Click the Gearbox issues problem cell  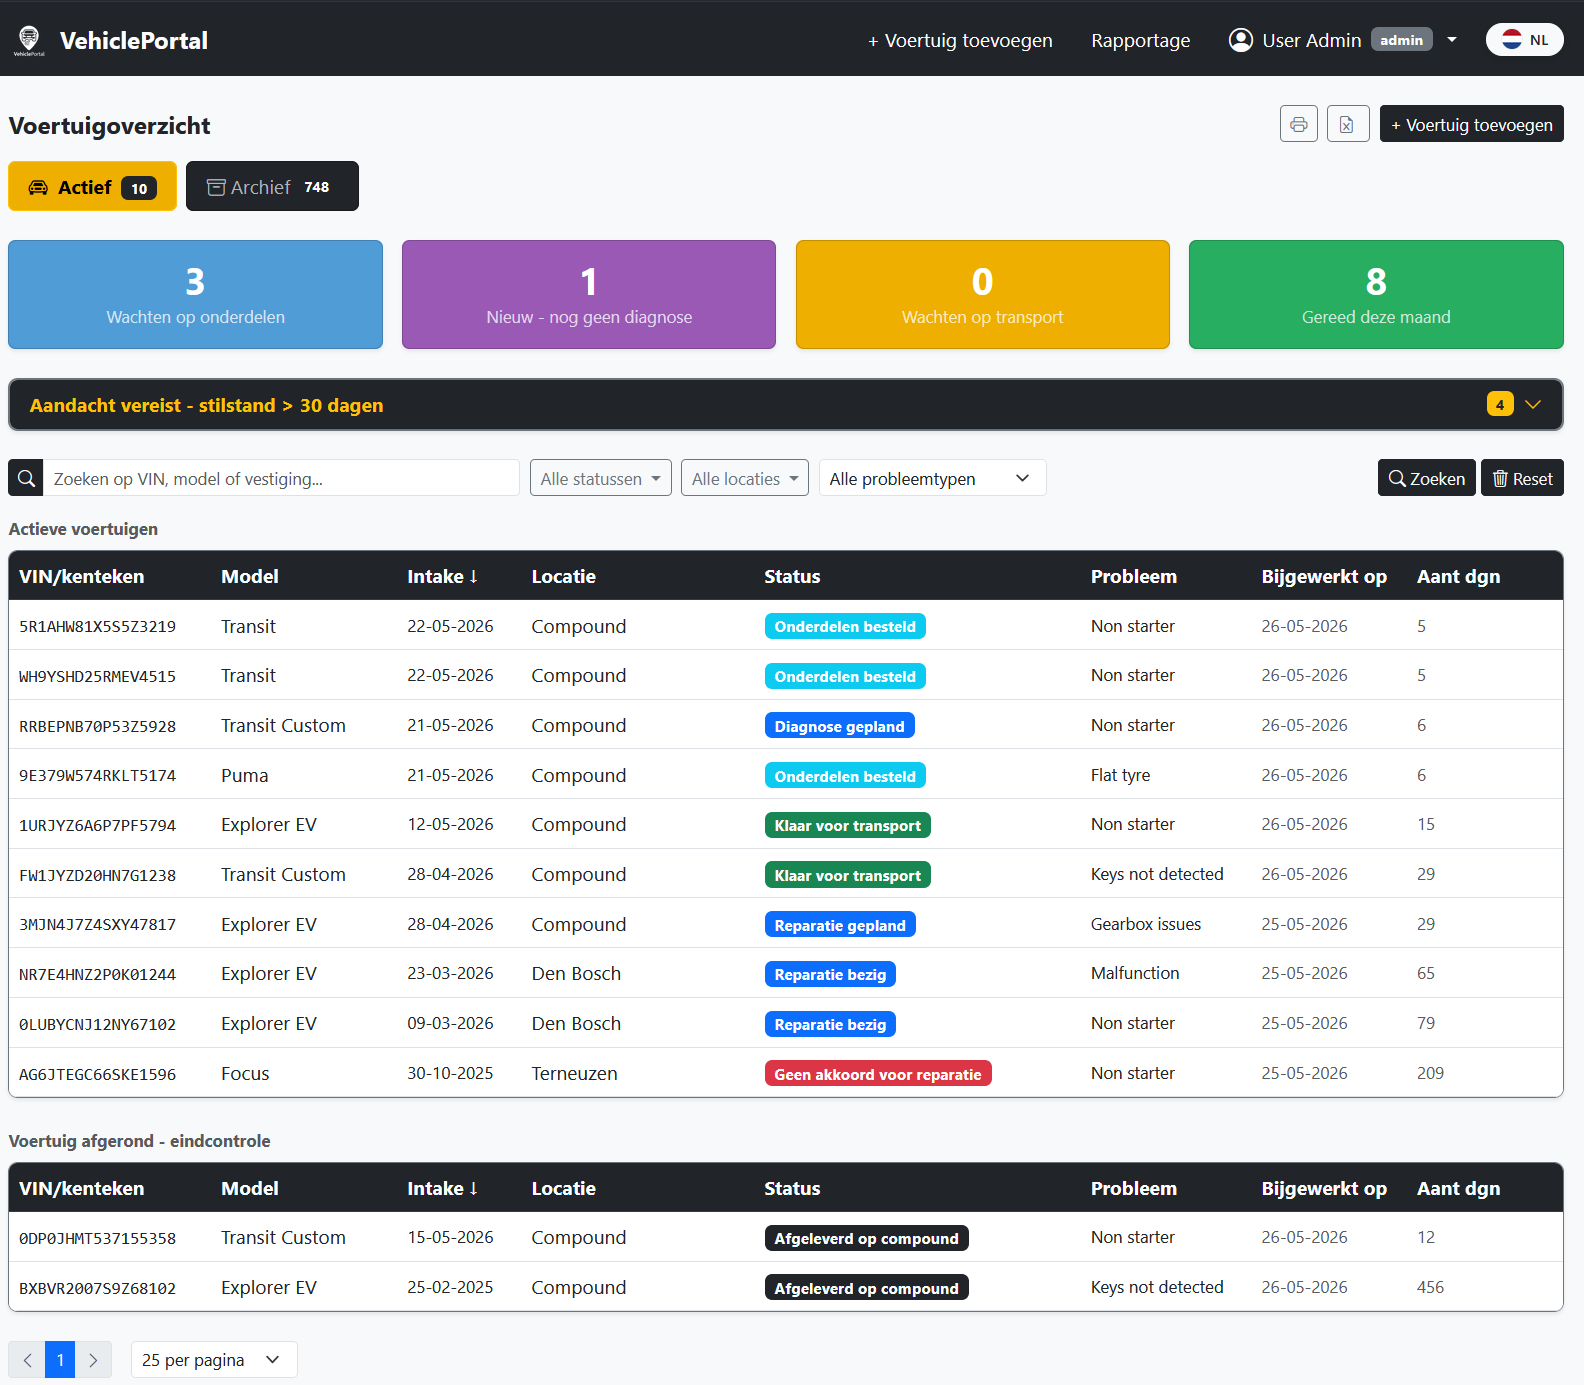[x=1146, y=924]
